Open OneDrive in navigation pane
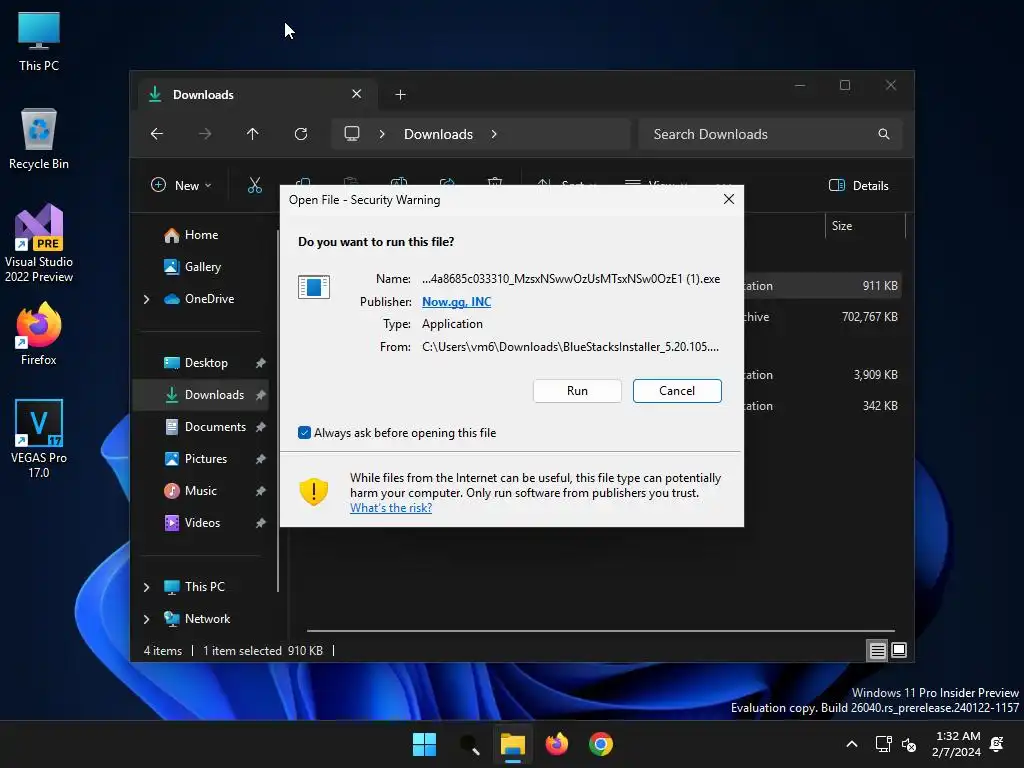 coord(209,298)
